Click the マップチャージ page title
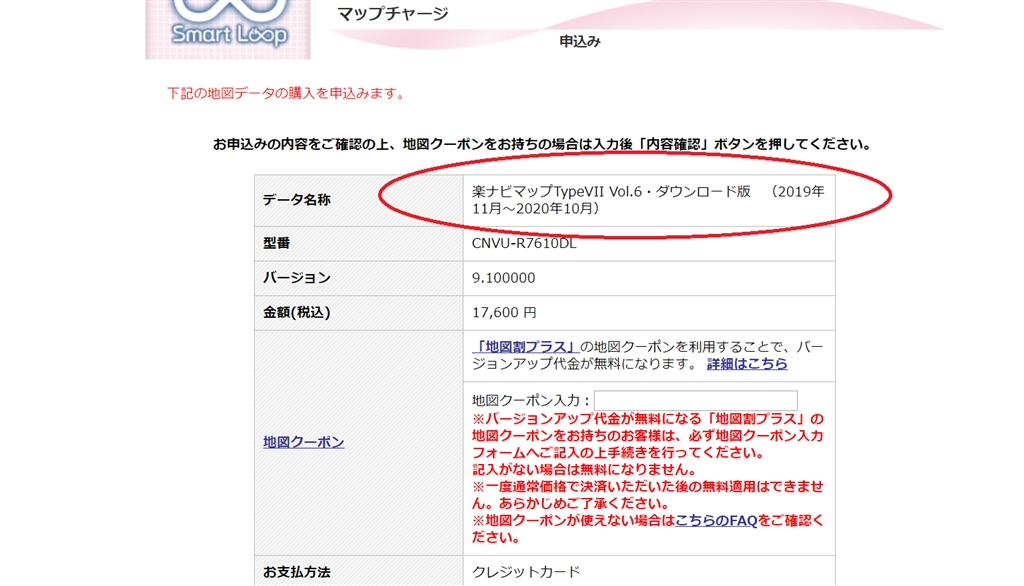 [393, 14]
